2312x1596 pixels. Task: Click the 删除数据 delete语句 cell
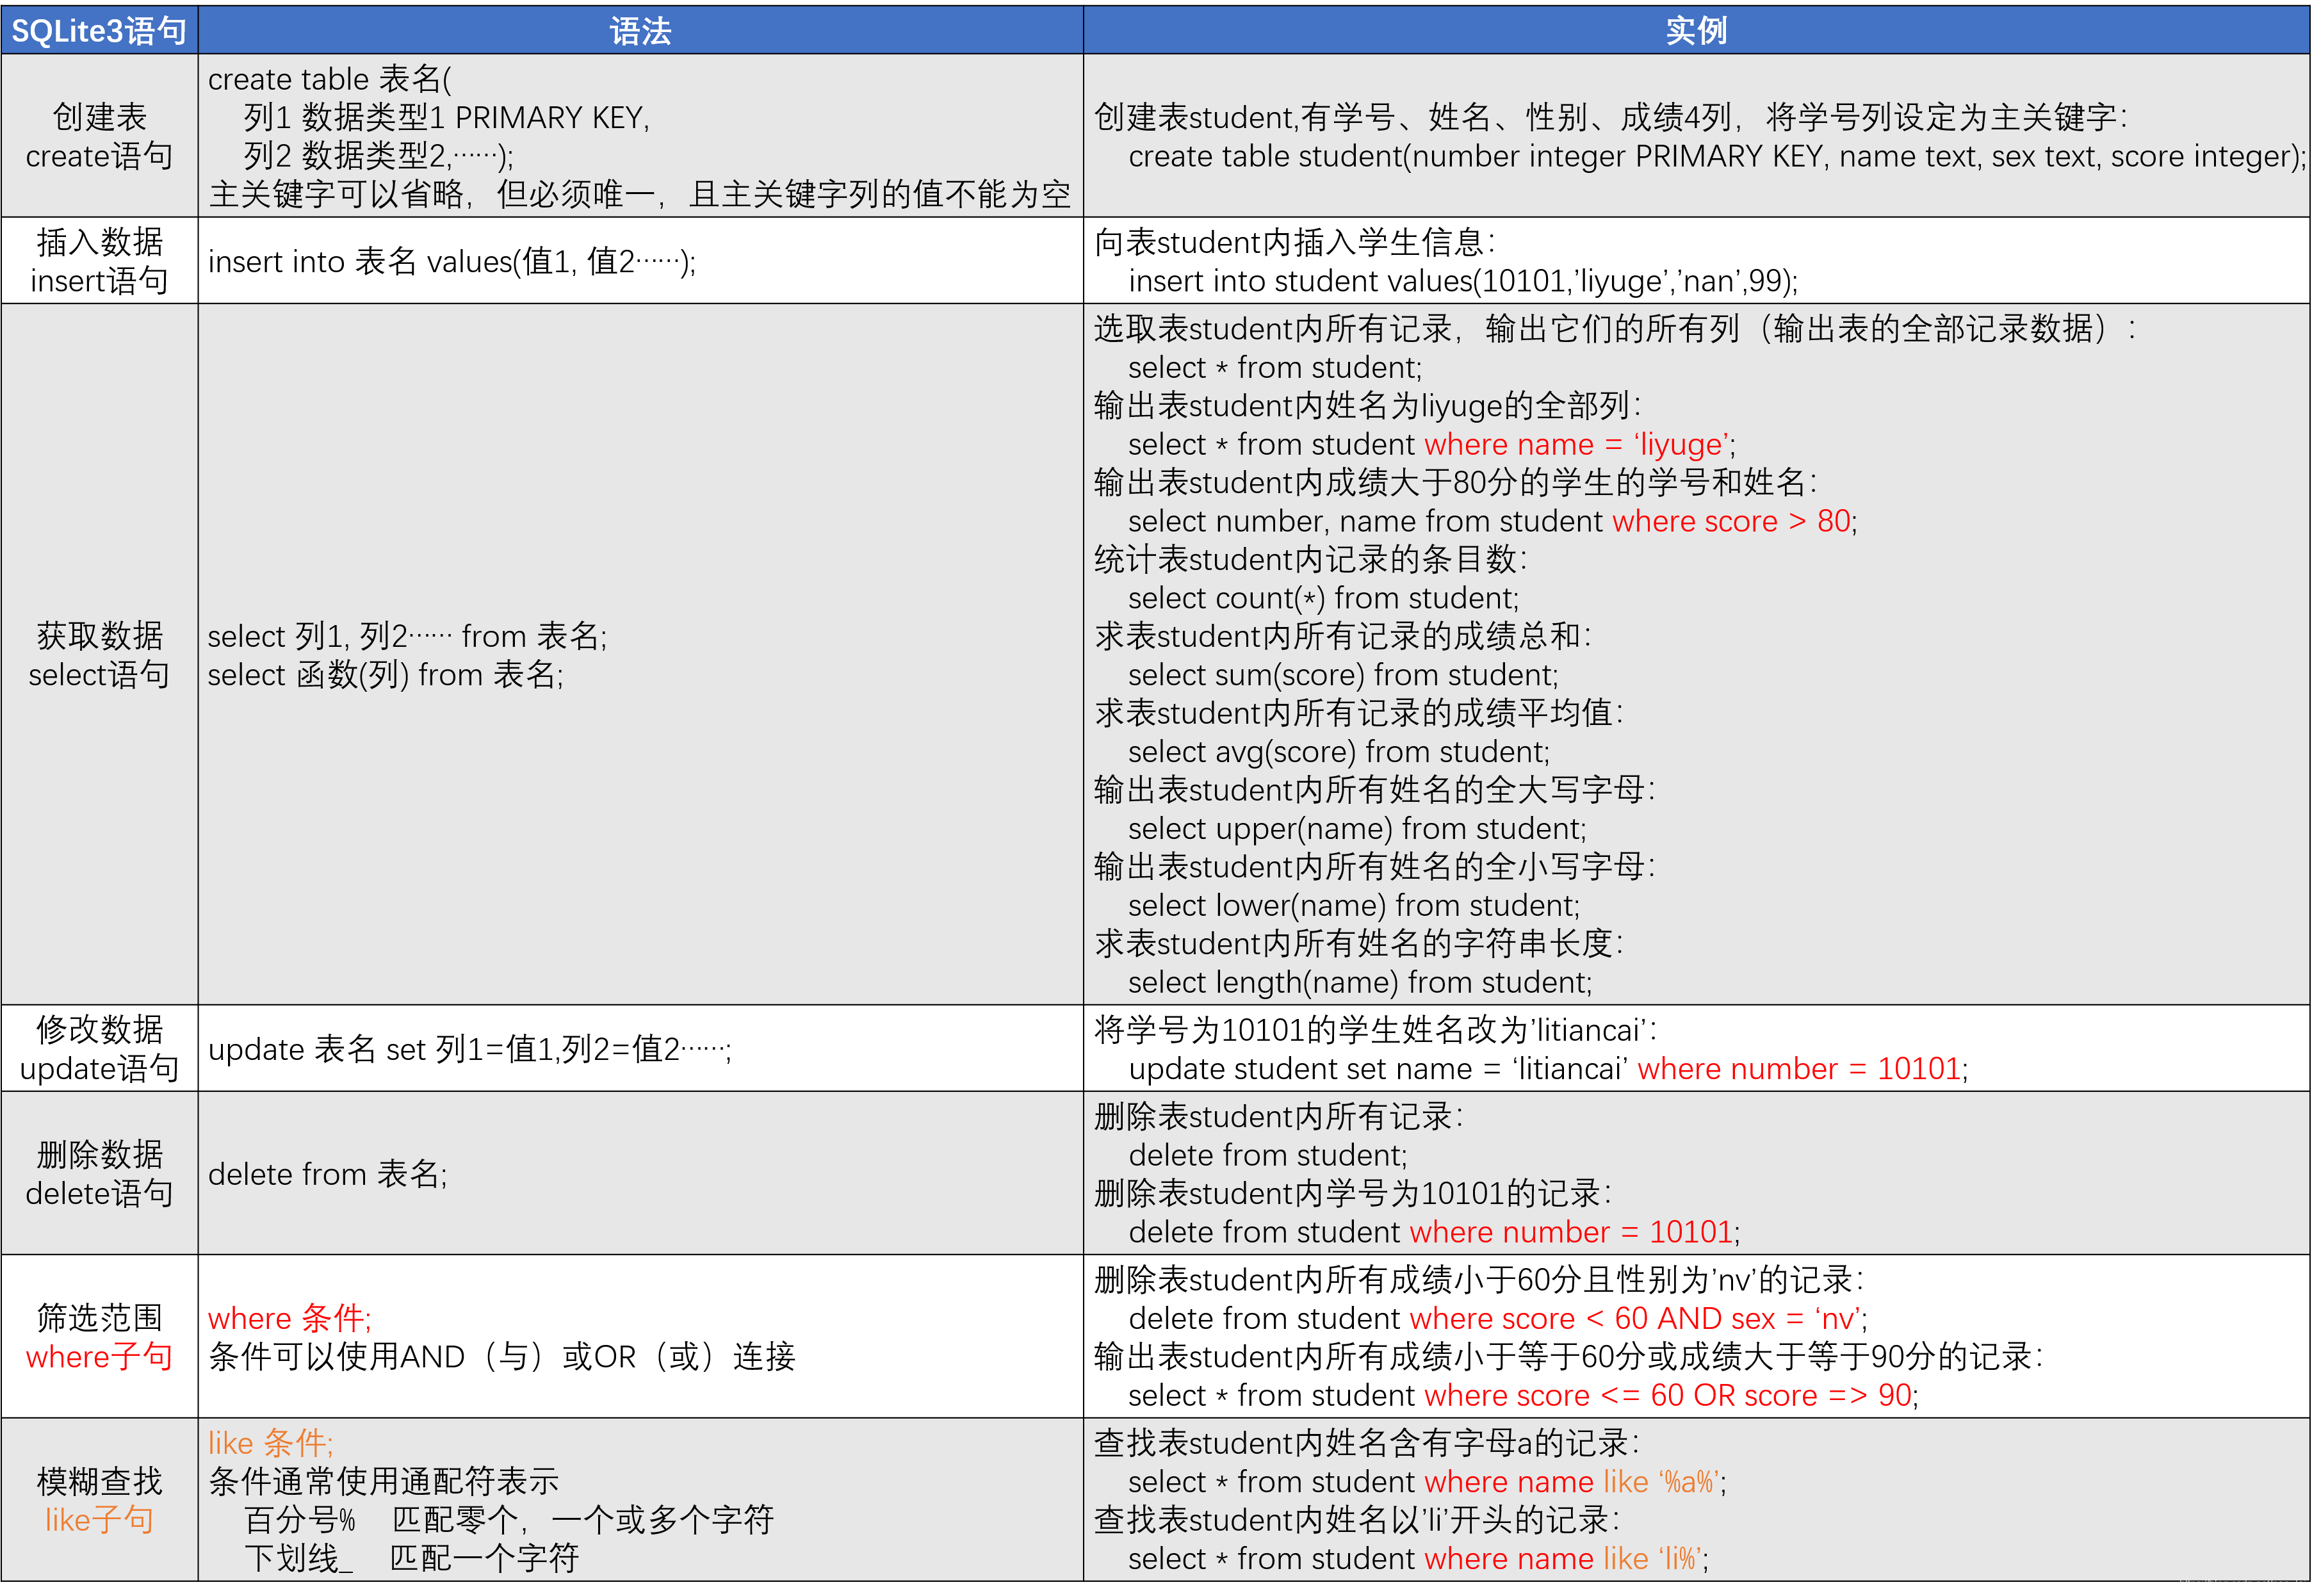pyautogui.click(x=99, y=1173)
